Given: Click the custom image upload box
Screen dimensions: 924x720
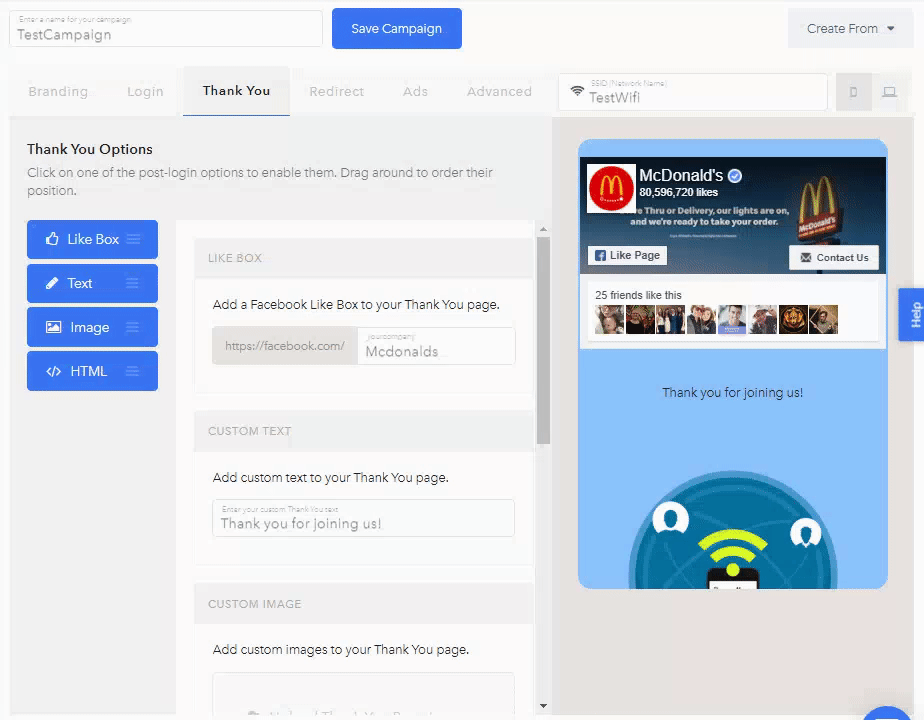Looking at the screenshot, I should (x=363, y=695).
